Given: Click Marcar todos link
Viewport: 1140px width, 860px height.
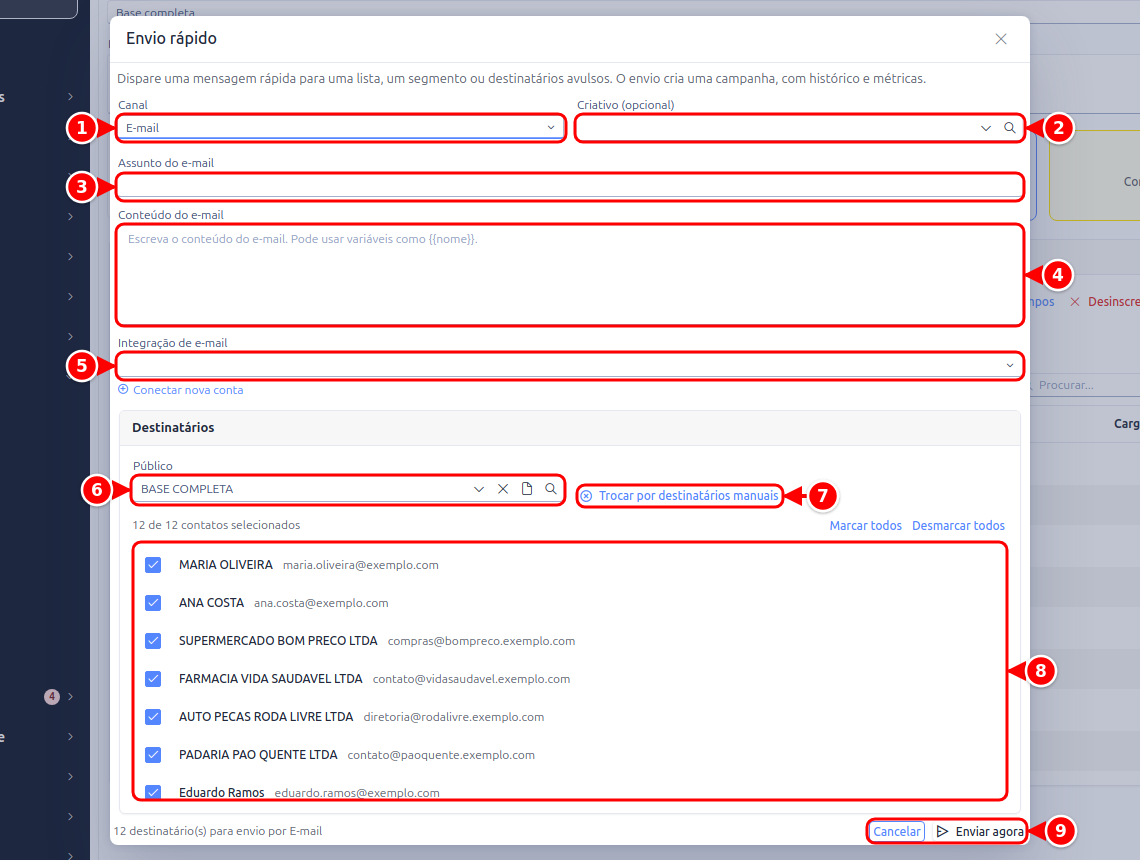Looking at the screenshot, I should (865, 526).
